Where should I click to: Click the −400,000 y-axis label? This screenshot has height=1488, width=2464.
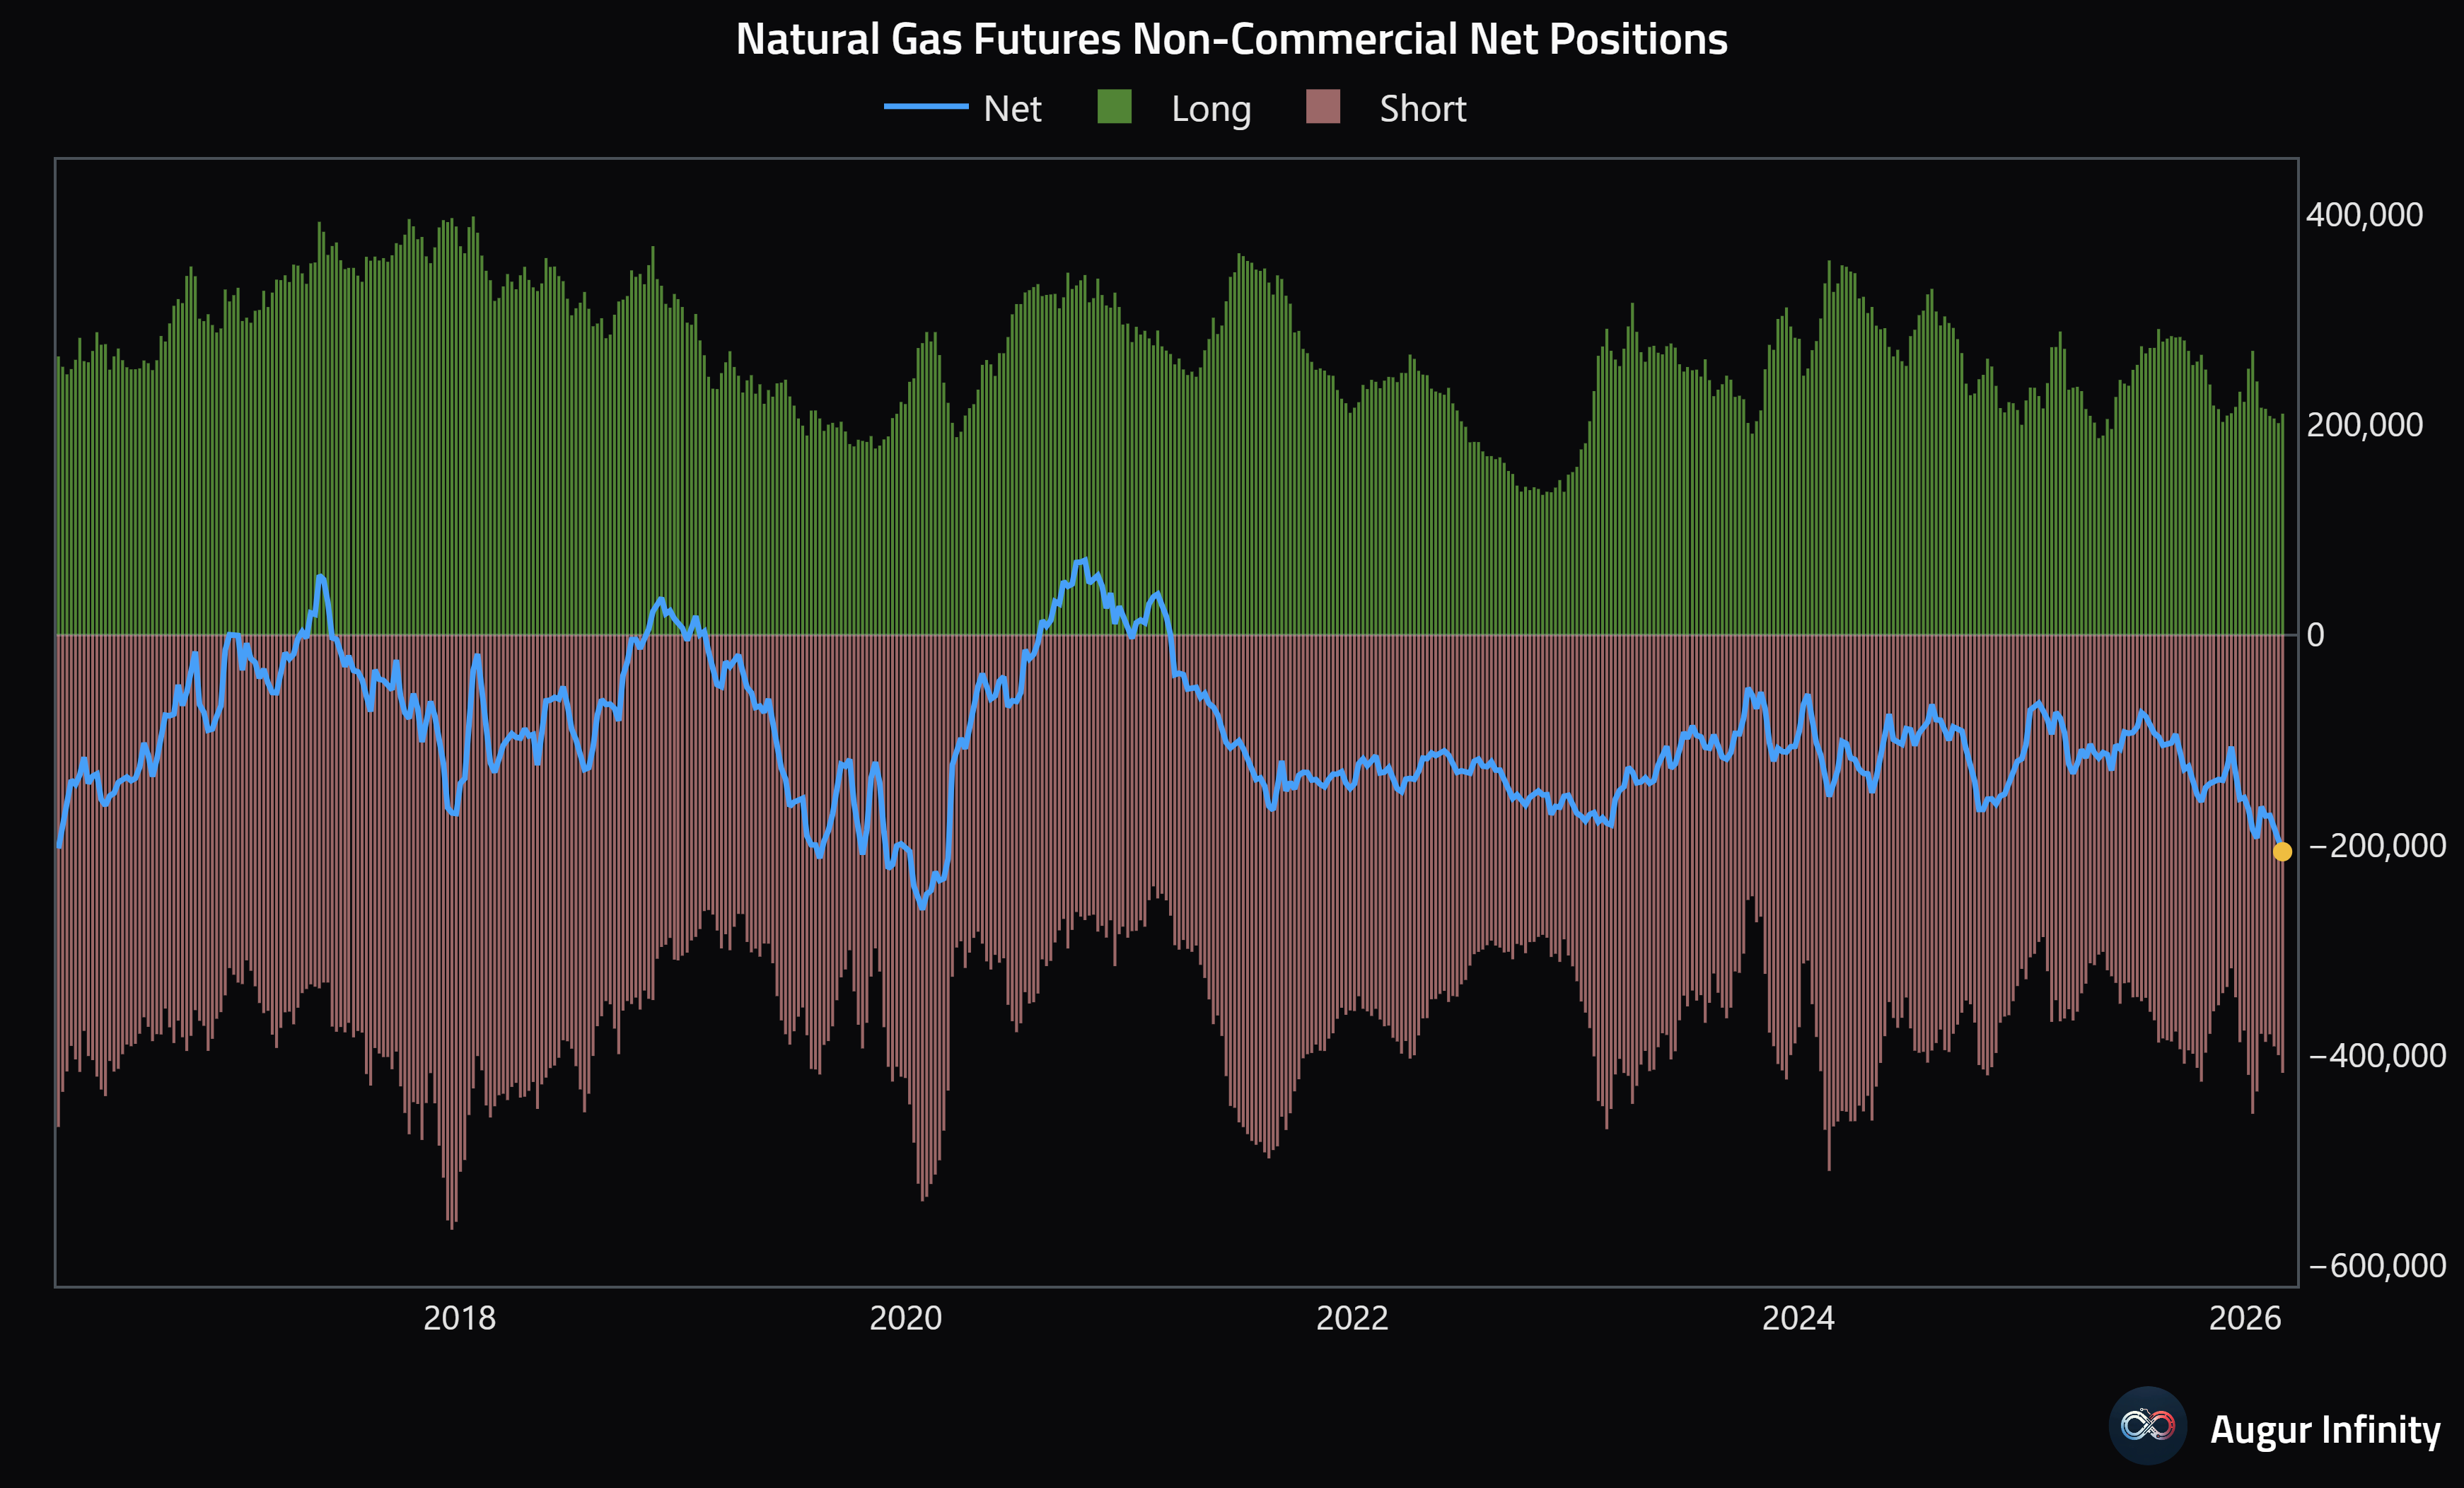(2376, 1056)
